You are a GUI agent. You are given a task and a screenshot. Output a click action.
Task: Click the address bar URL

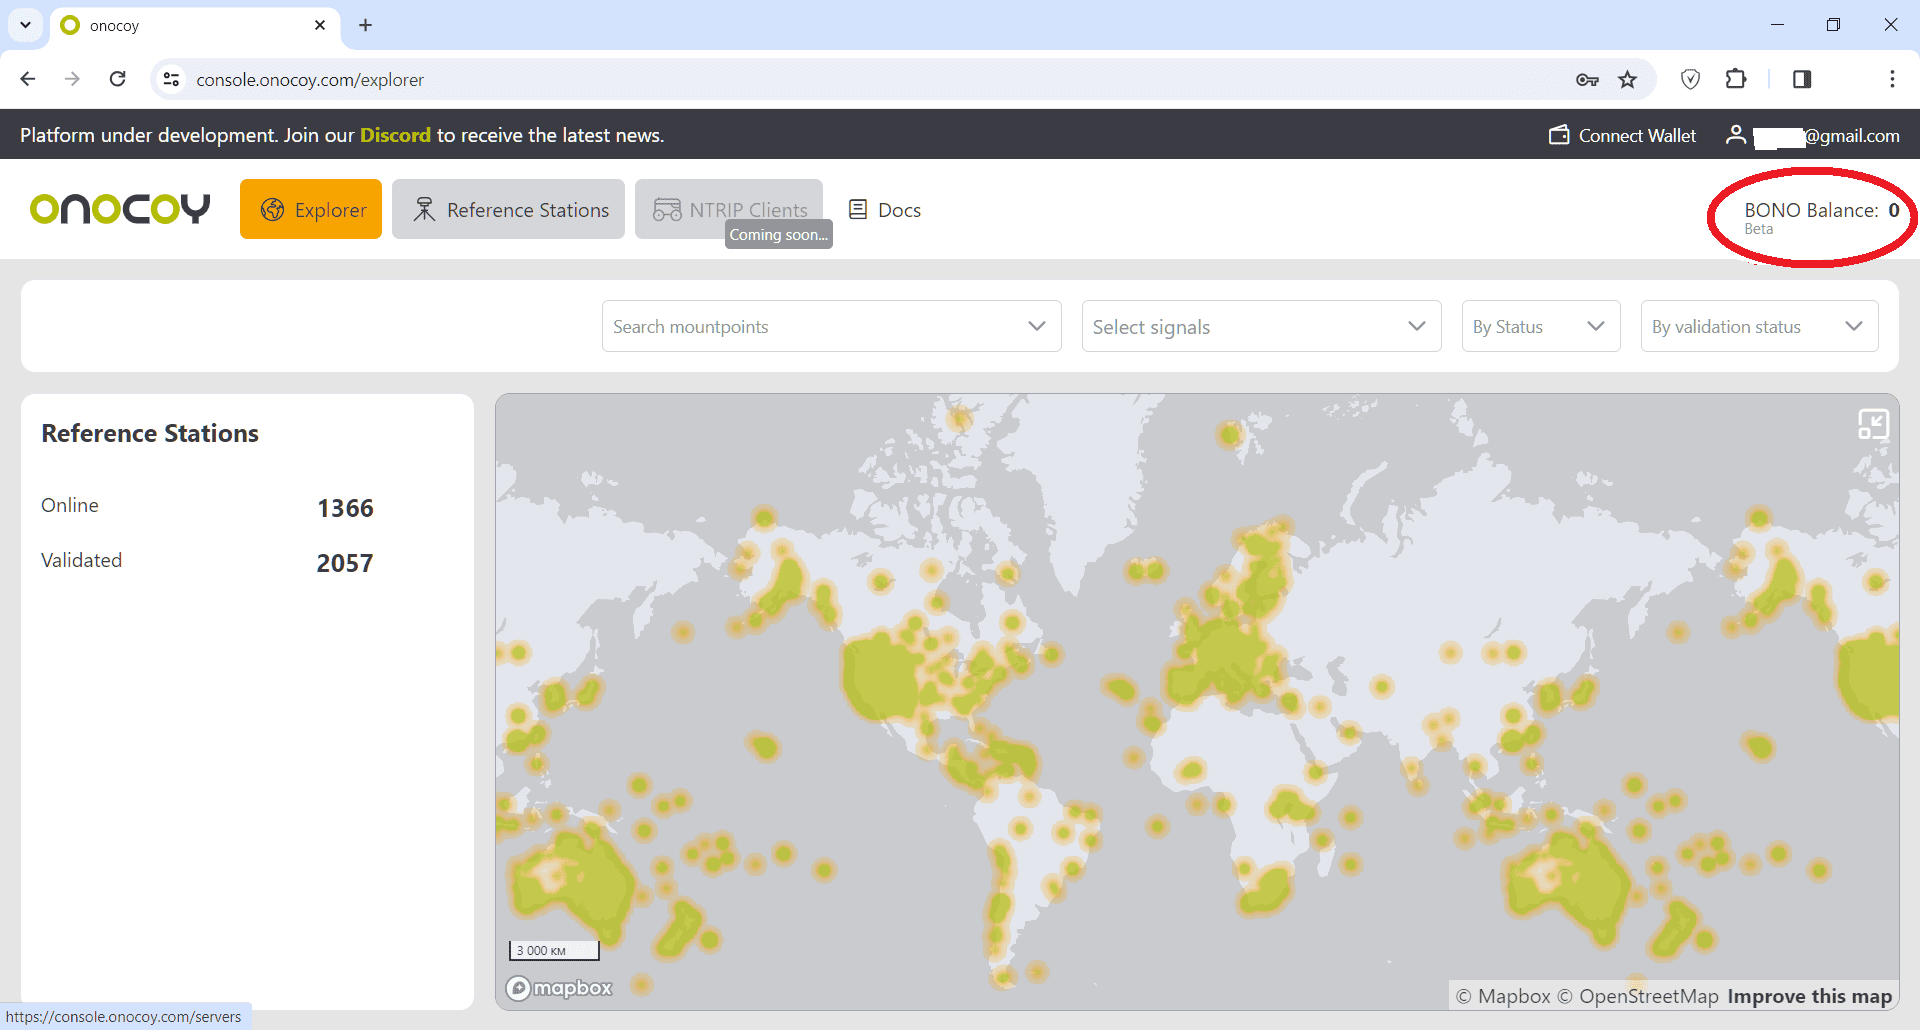[310, 79]
